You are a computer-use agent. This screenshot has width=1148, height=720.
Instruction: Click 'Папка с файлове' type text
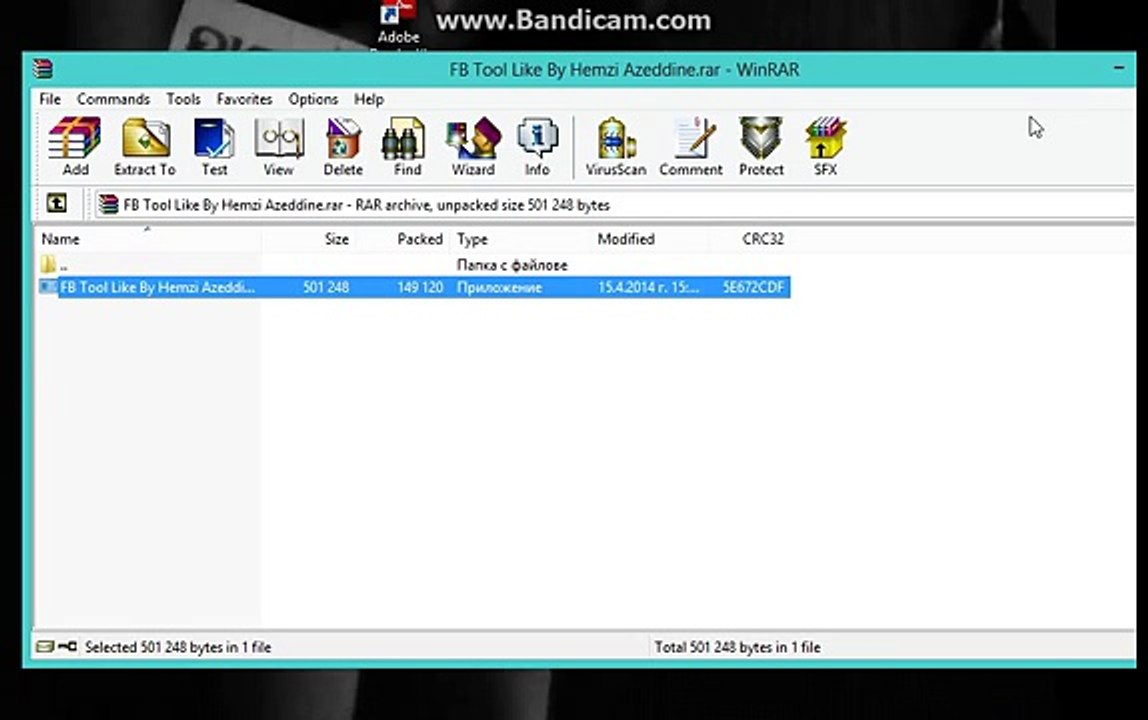click(x=512, y=264)
